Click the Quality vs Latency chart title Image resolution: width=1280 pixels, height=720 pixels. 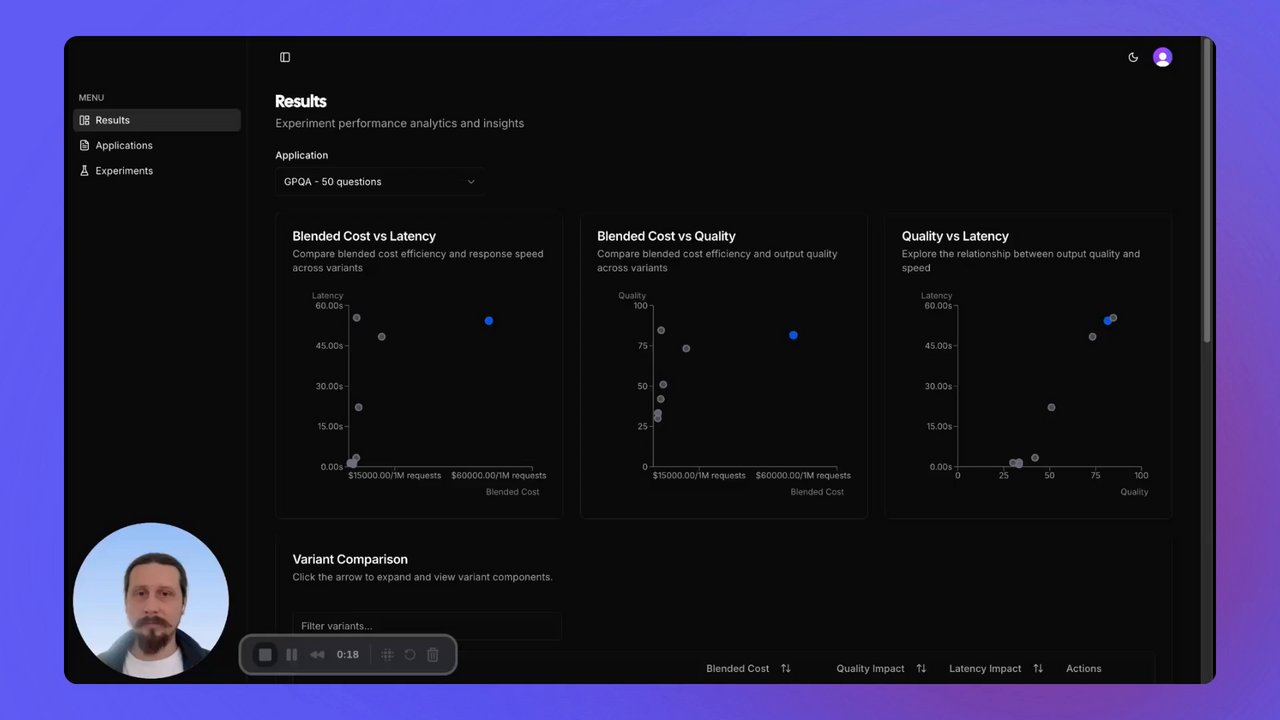(x=955, y=236)
